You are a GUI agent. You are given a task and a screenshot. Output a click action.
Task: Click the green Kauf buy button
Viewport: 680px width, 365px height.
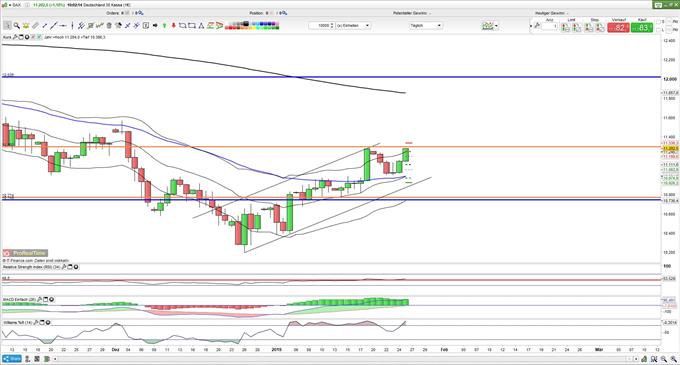[642, 27]
